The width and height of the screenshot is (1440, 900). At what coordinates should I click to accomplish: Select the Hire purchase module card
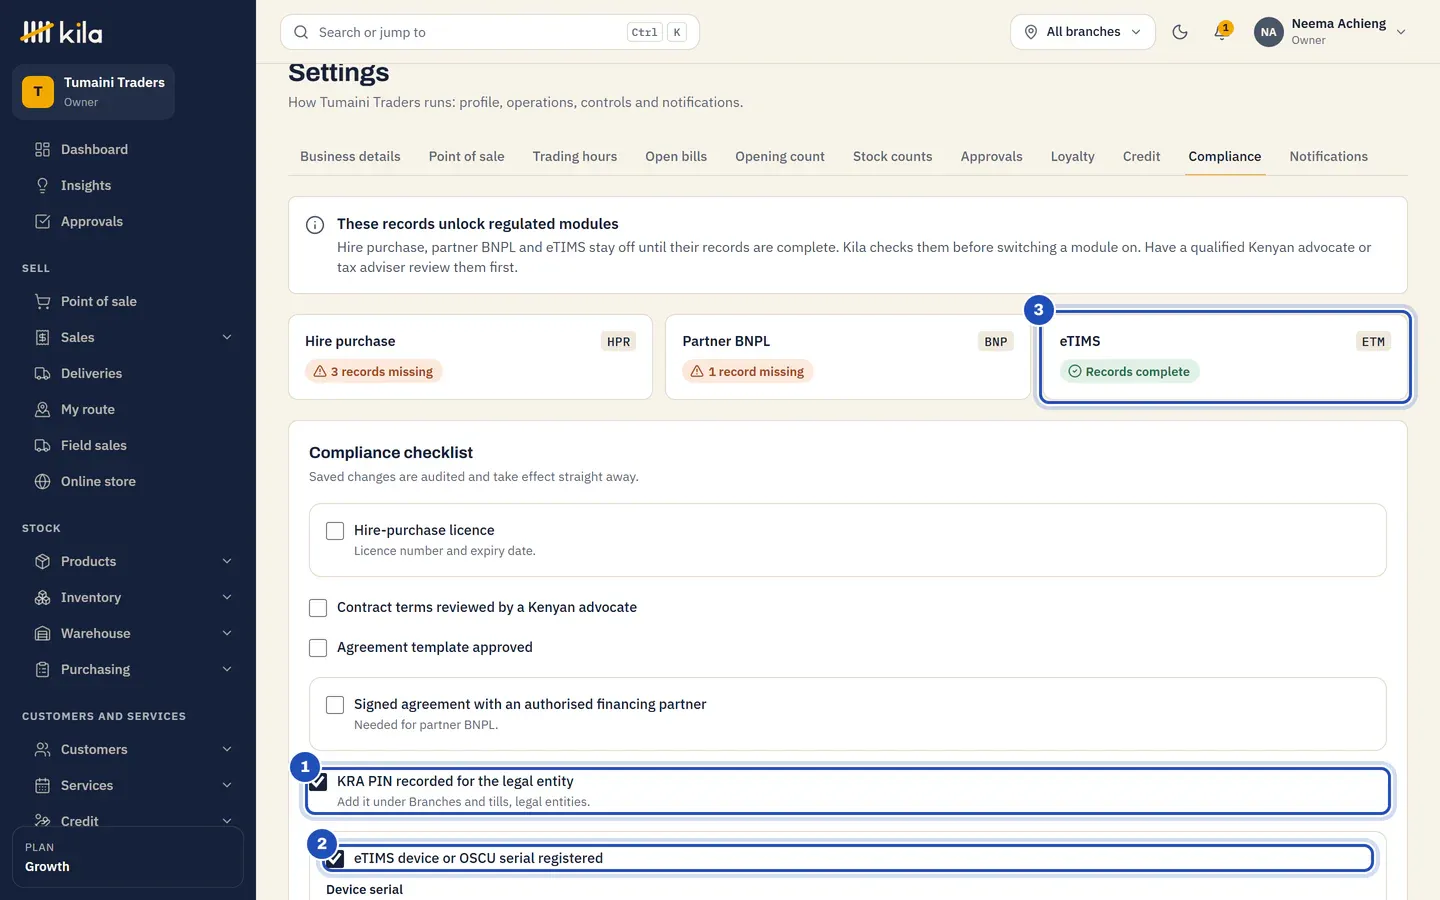coord(470,357)
